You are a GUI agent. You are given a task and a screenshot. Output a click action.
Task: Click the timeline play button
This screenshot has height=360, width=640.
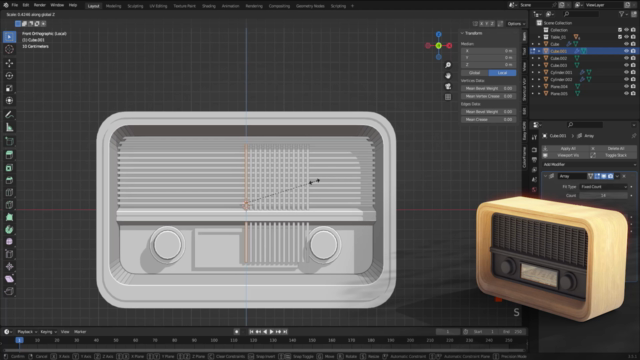coord(271,332)
